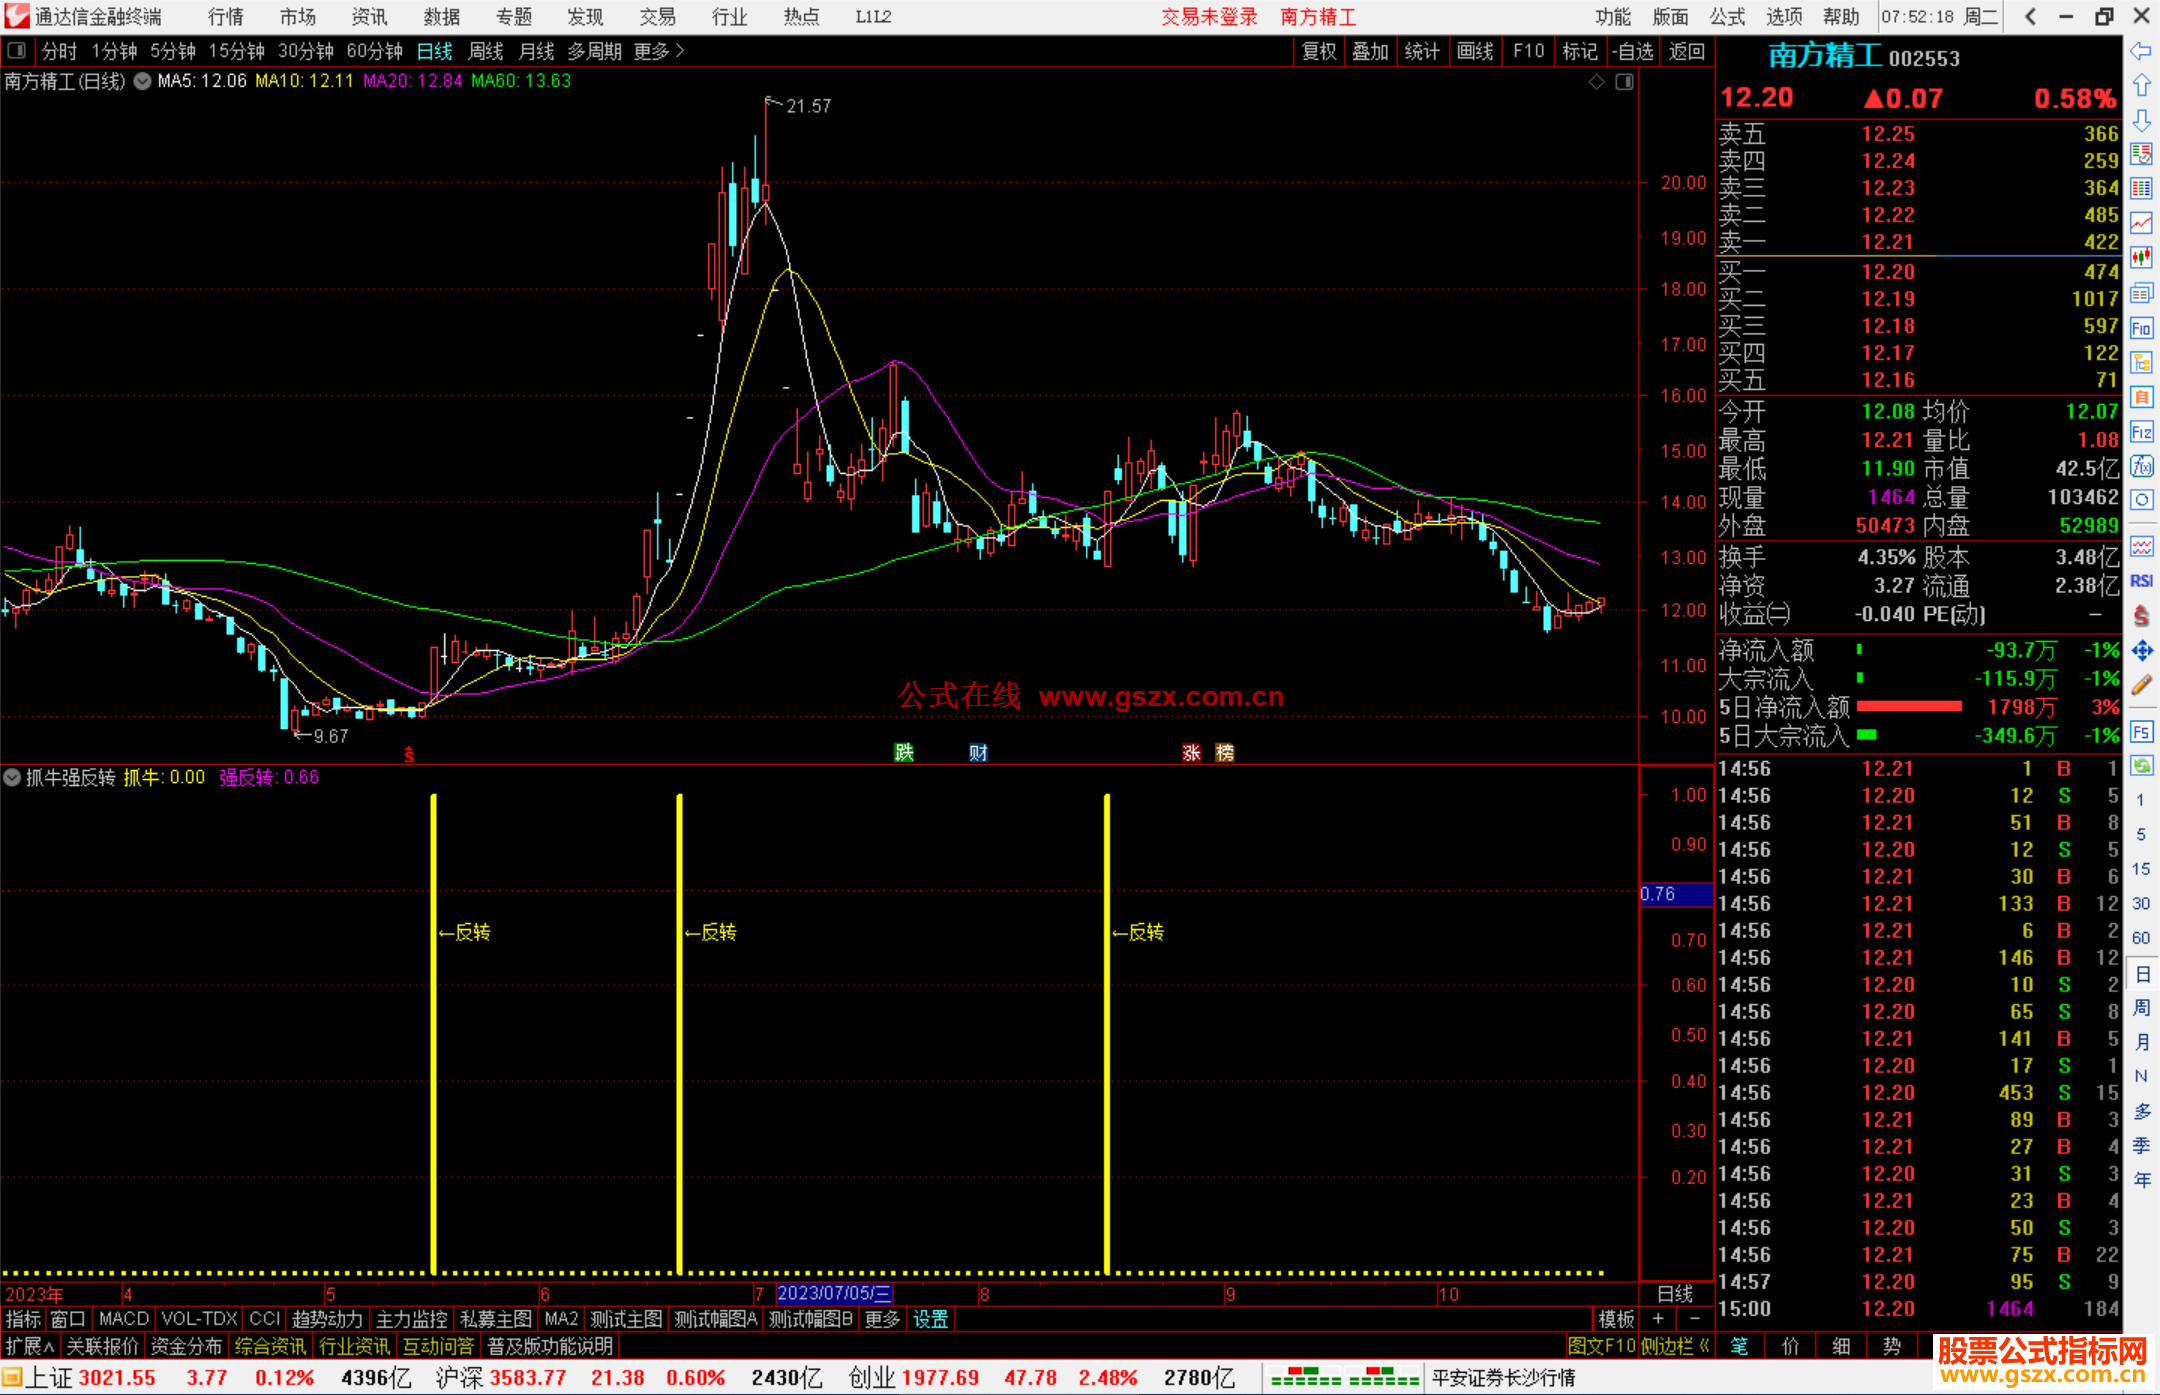Collapse the 侧边栏 sidebar chevron
2160x1395 pixels.
[x=1704, y=1346]
